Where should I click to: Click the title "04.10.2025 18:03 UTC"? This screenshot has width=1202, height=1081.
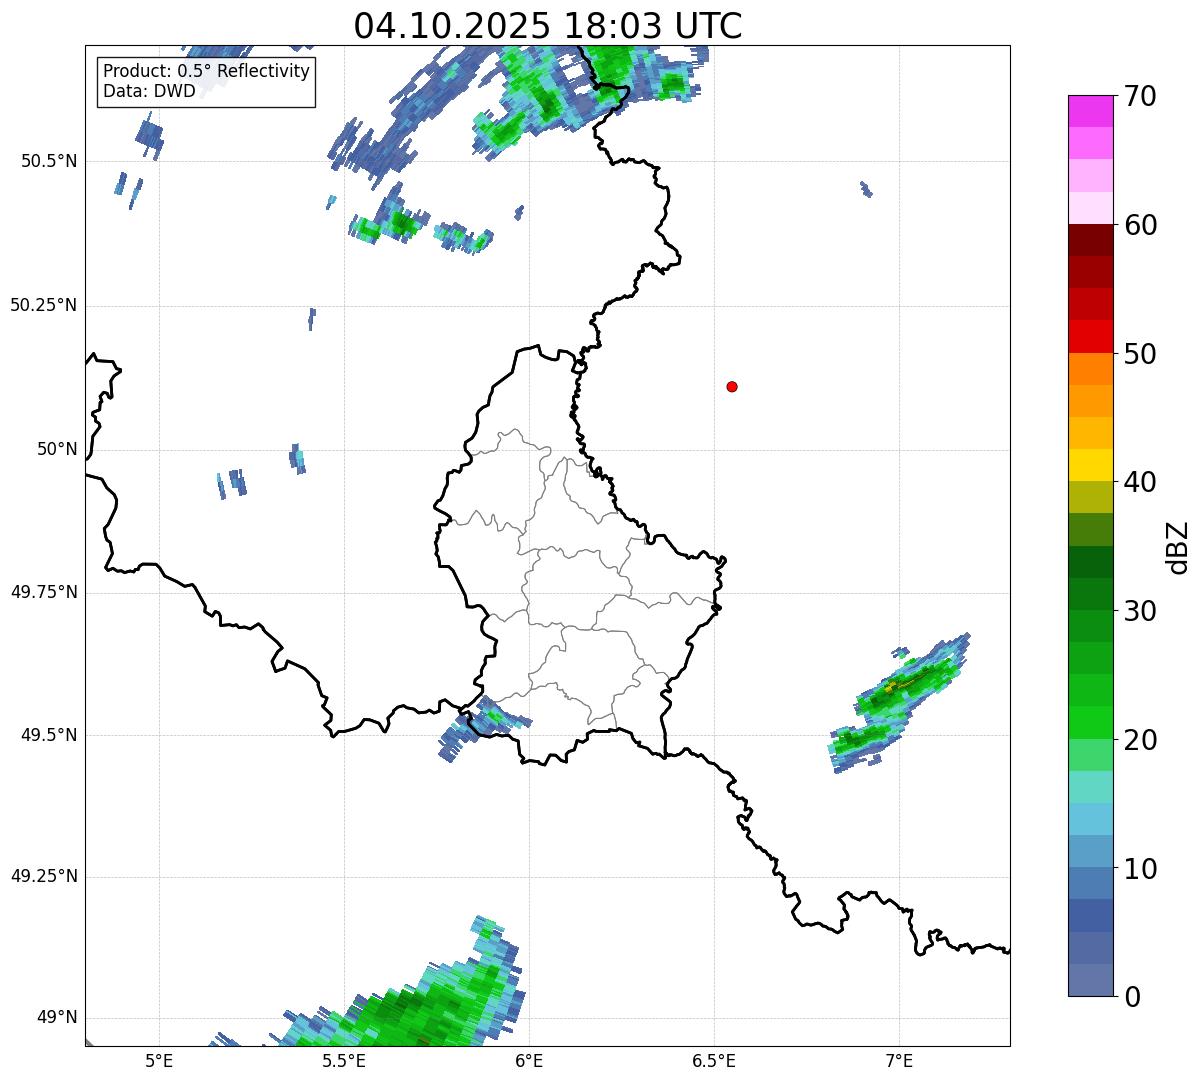(x=548, y=25)
